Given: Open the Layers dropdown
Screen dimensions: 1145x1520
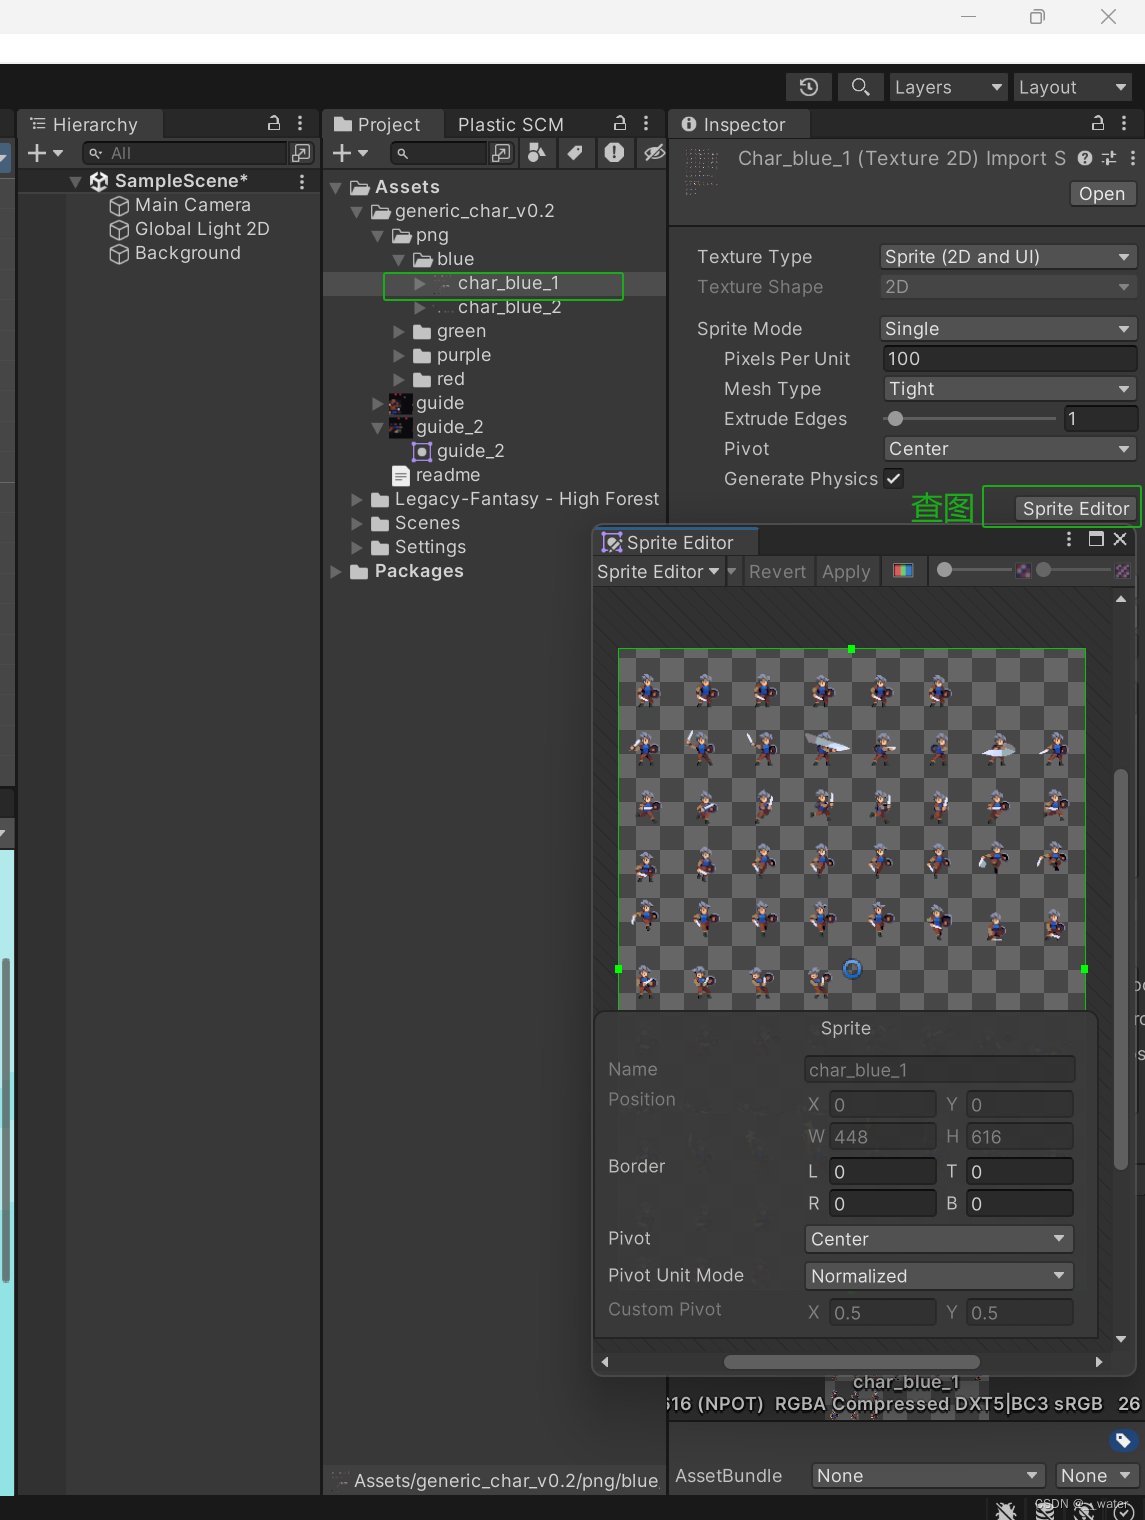Looking at the screenshot, I should coord(948,87).
